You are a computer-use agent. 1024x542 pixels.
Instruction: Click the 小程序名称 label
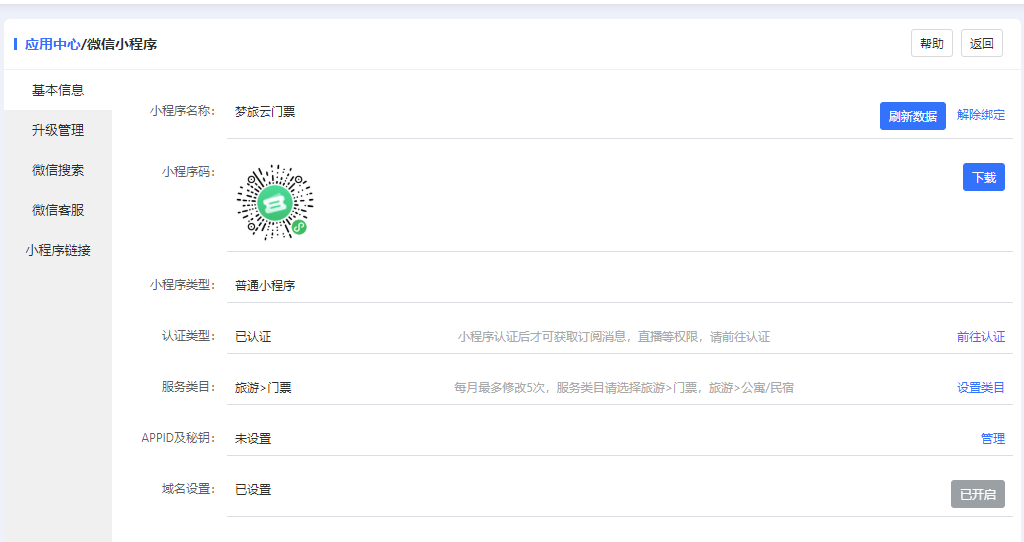(183, 111)
